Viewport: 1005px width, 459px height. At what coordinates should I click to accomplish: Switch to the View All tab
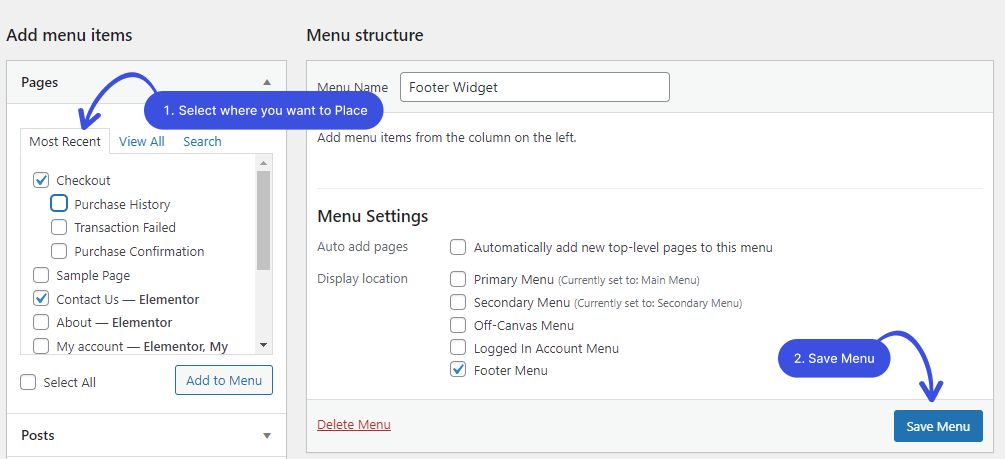tap(142, 142)
